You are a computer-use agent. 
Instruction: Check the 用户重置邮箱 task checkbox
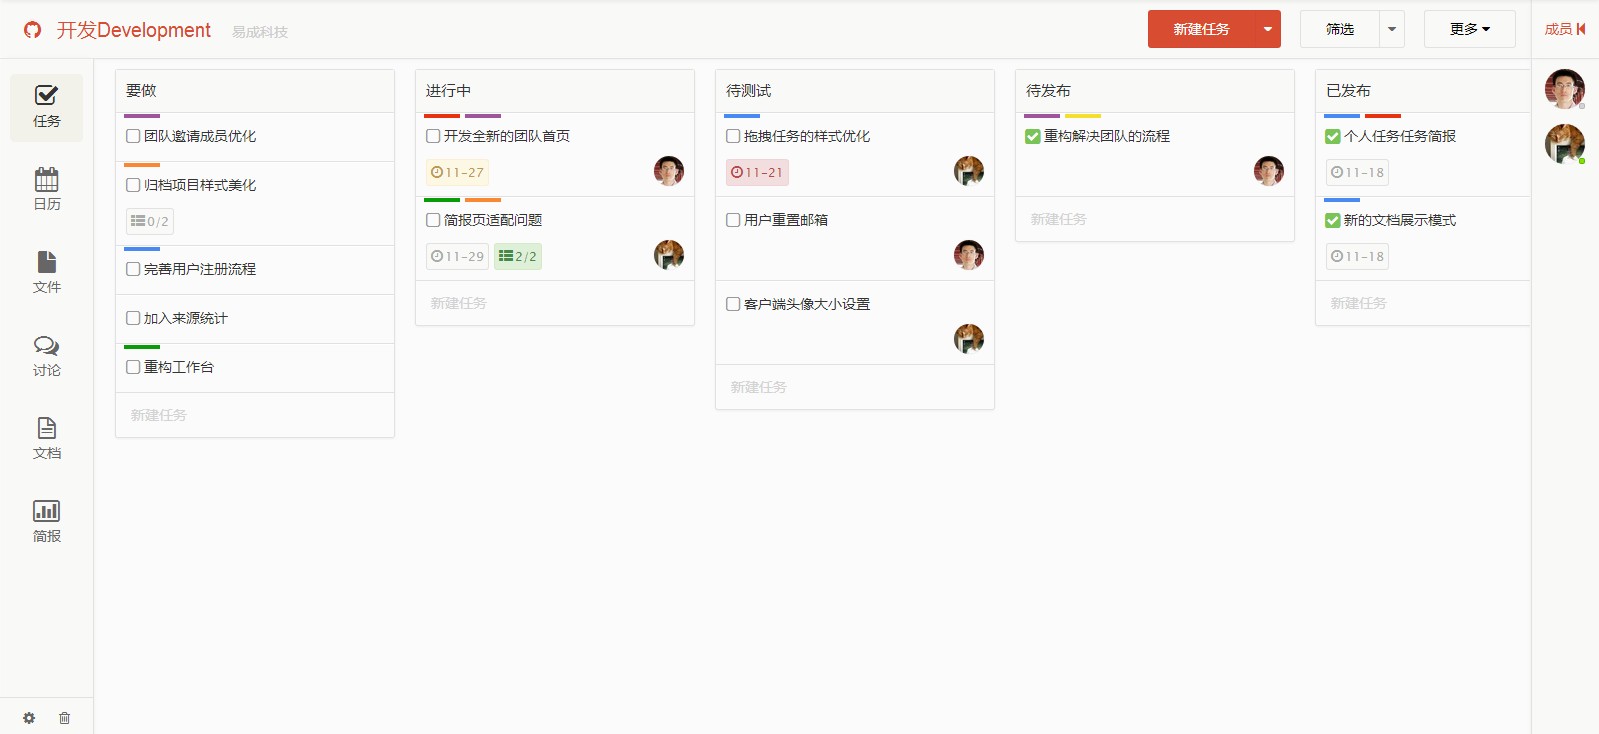coord(733,220)
